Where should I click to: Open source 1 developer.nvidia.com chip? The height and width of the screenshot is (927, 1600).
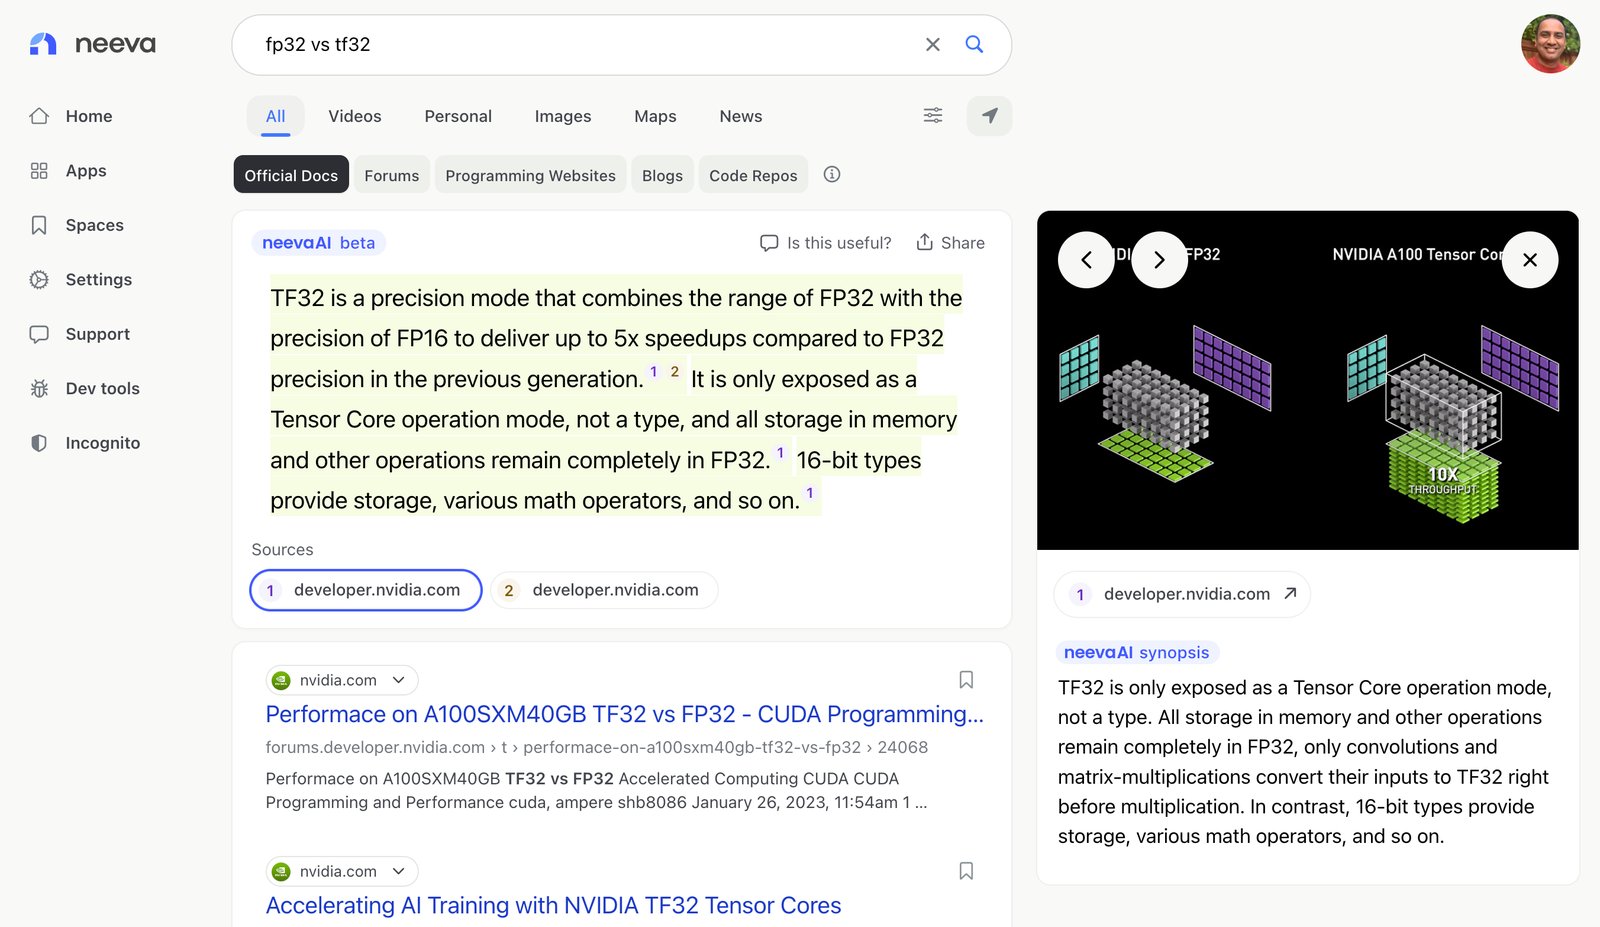[366, 590]
